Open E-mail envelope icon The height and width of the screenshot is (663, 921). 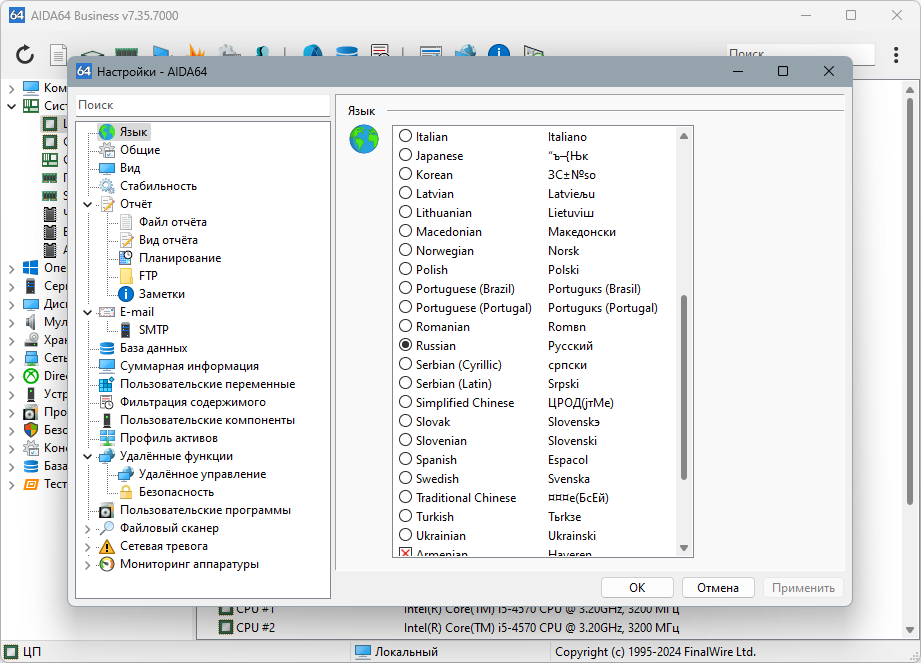pyautogui.click(x=107, y=312)
